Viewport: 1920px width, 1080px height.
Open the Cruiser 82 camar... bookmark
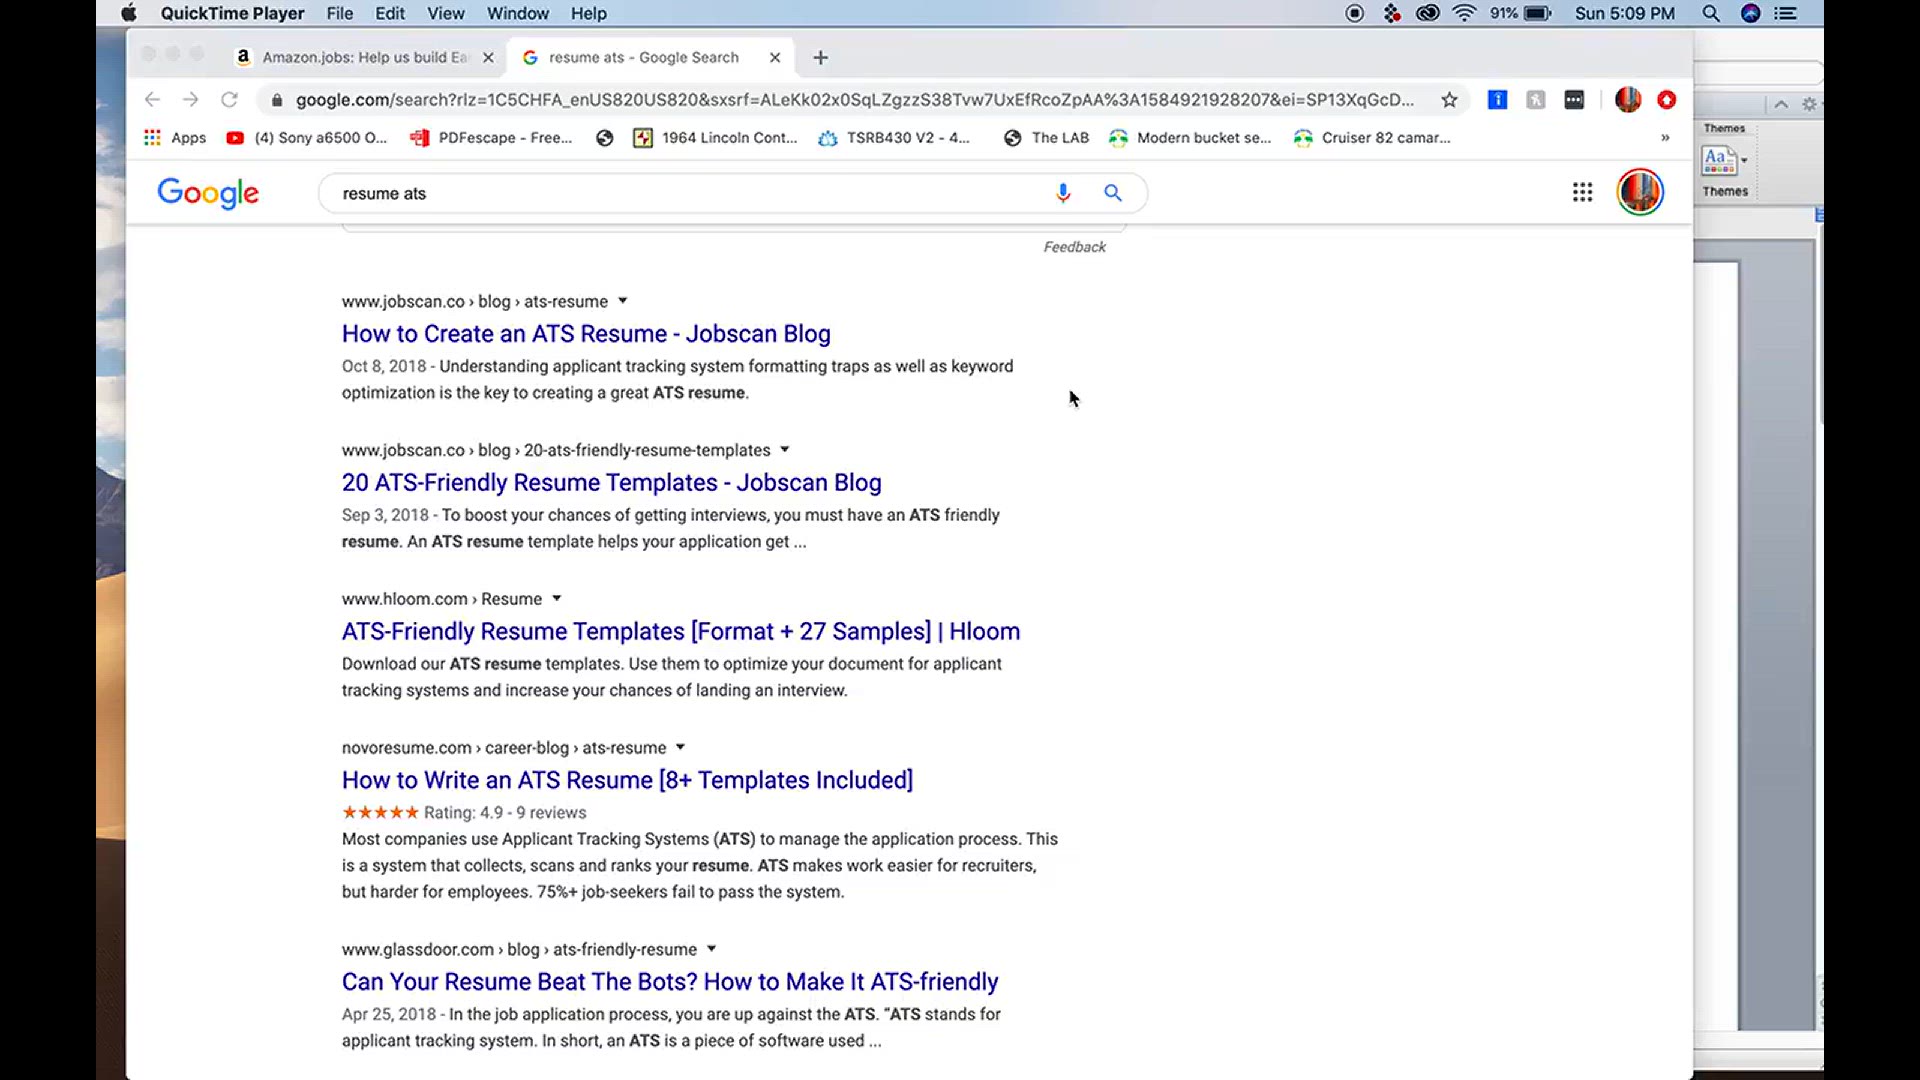(1372, 138)
